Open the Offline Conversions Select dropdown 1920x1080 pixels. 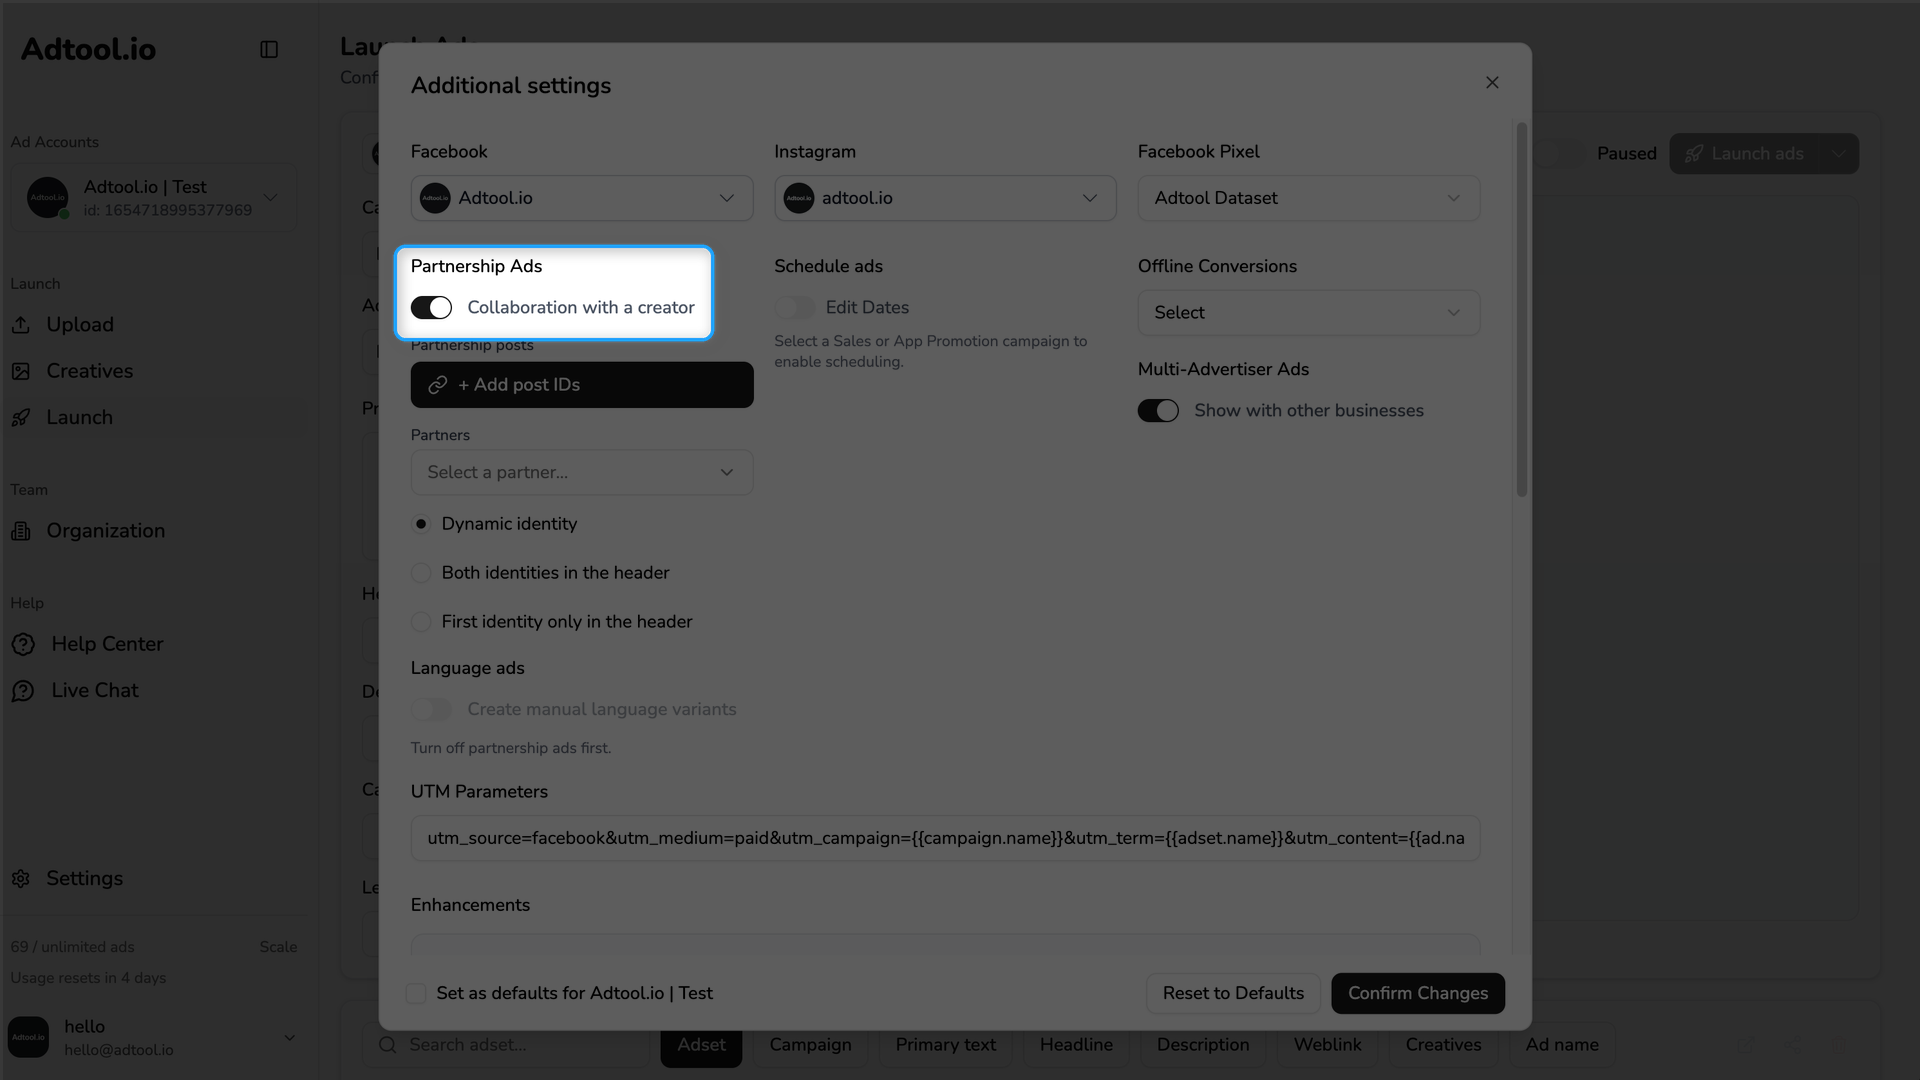[1308, 313]
